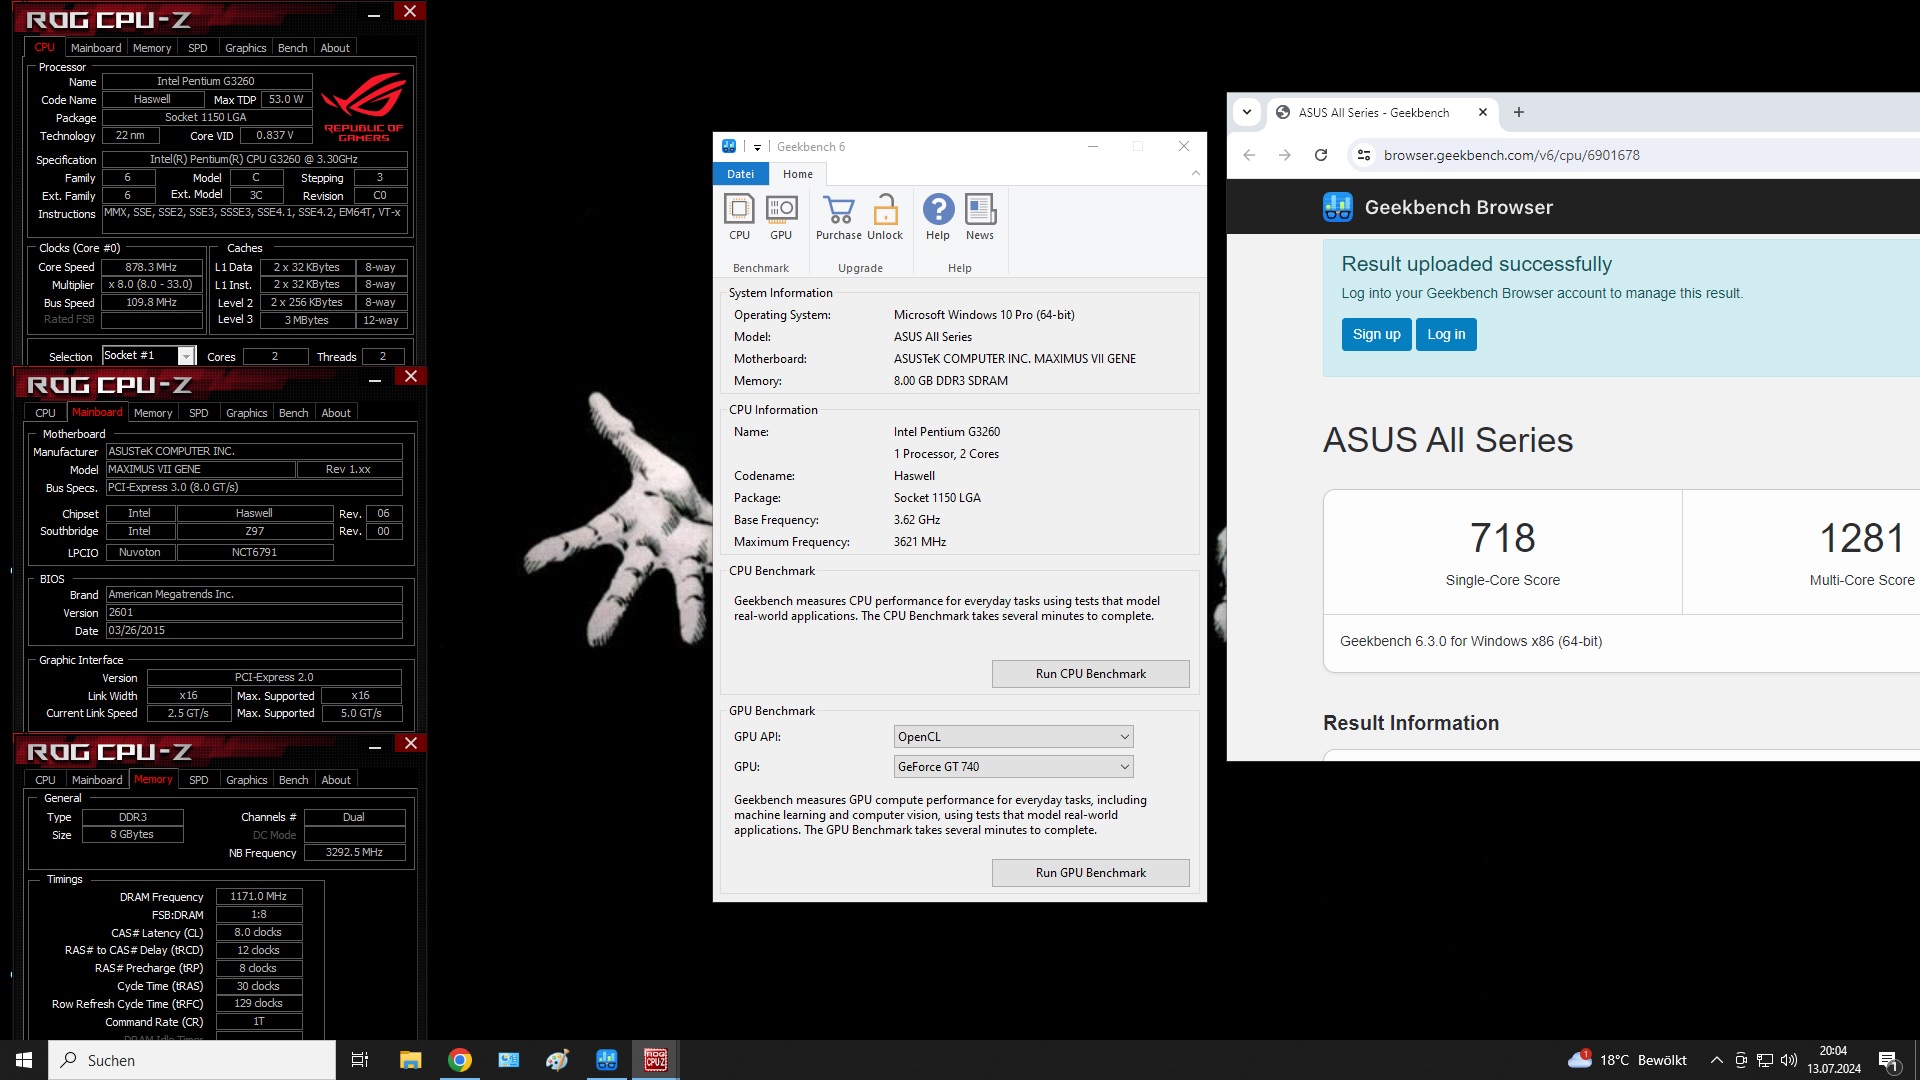Open About tab in the Memory timings CPU-Z window
This screenshot has height=1080, width=1920.
coord(336,780)
